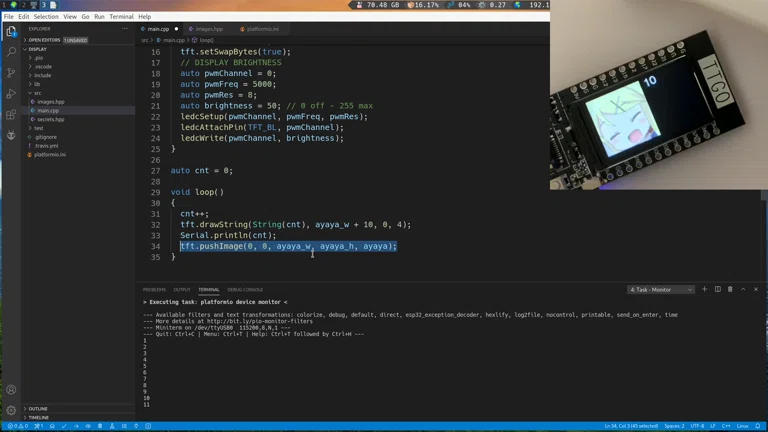Open the Help menu

click(144, 17)
